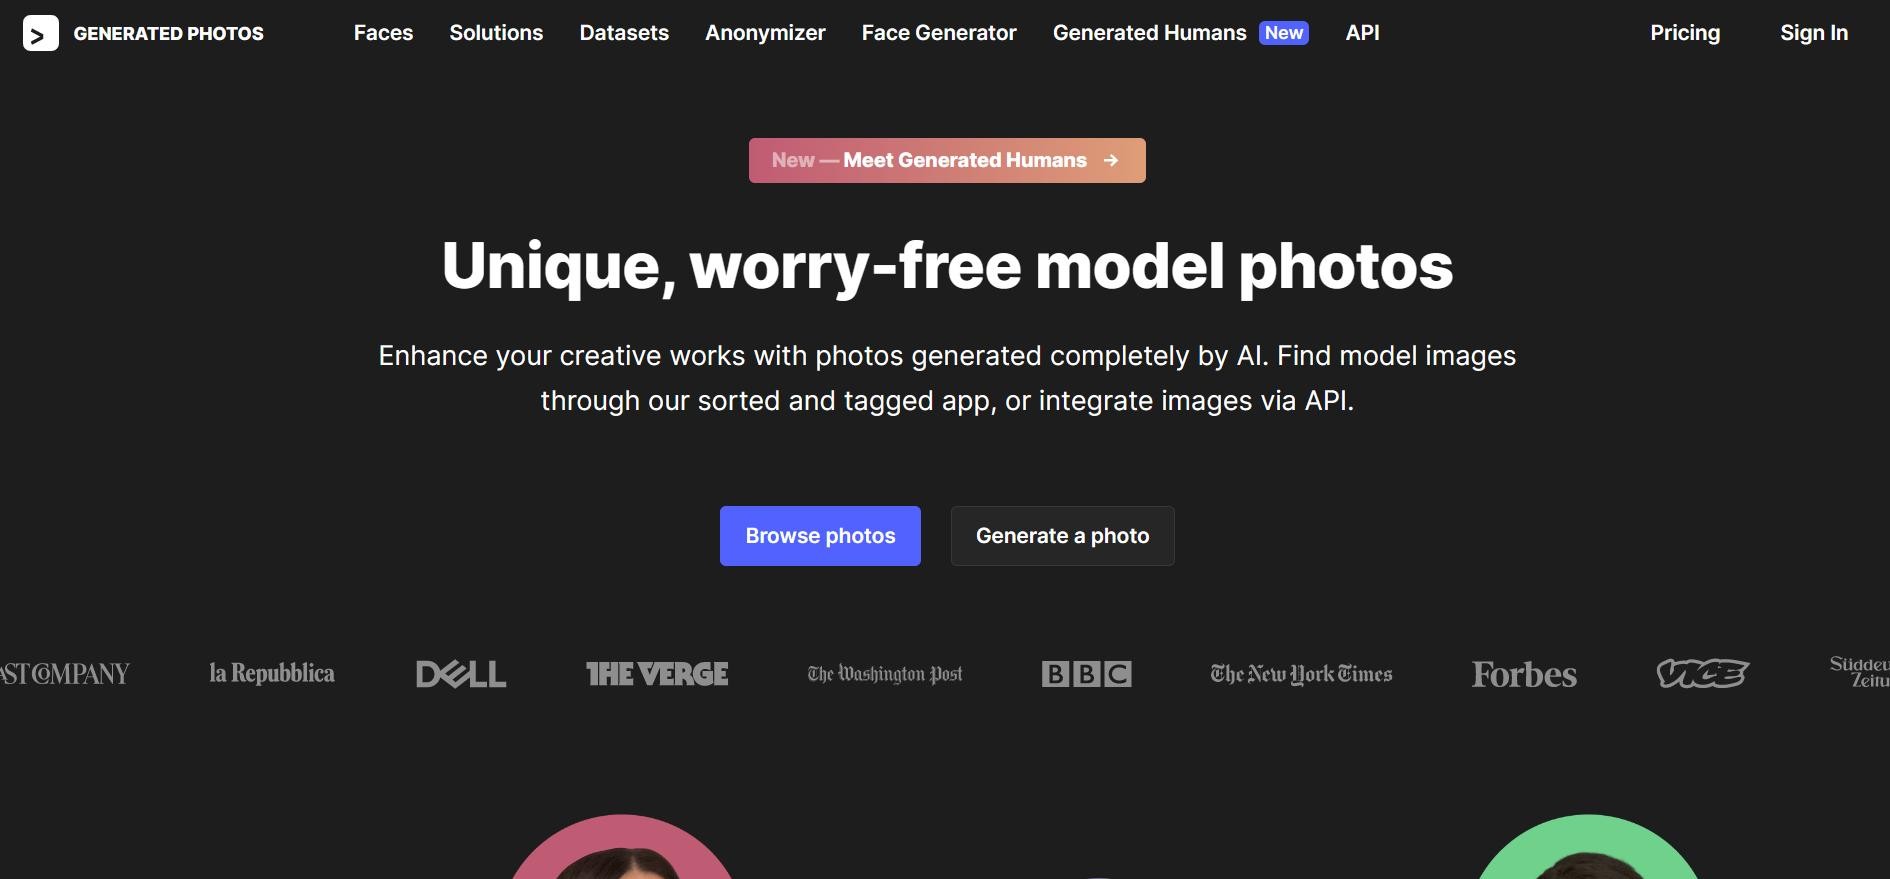Click the VICE logo
Screen dimensions: 1890x879
(x=1702, y=674)
